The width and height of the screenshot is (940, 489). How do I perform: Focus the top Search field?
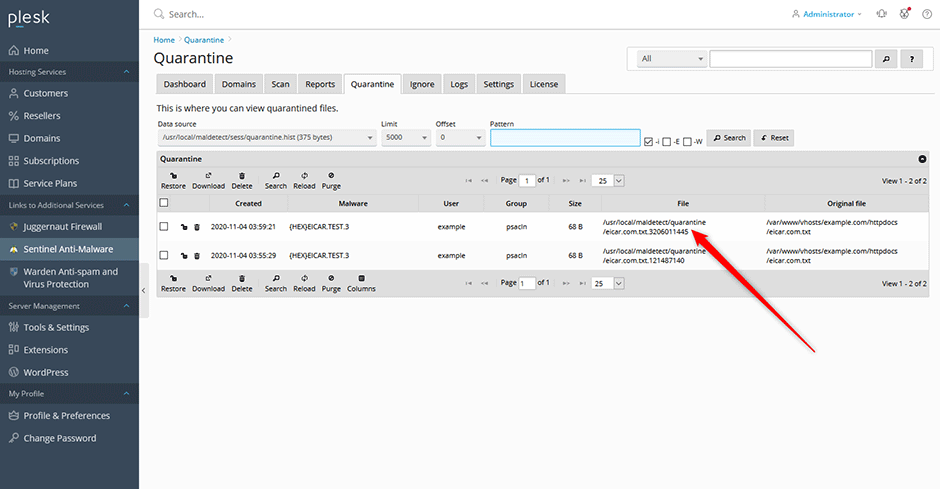click(186, 14)
